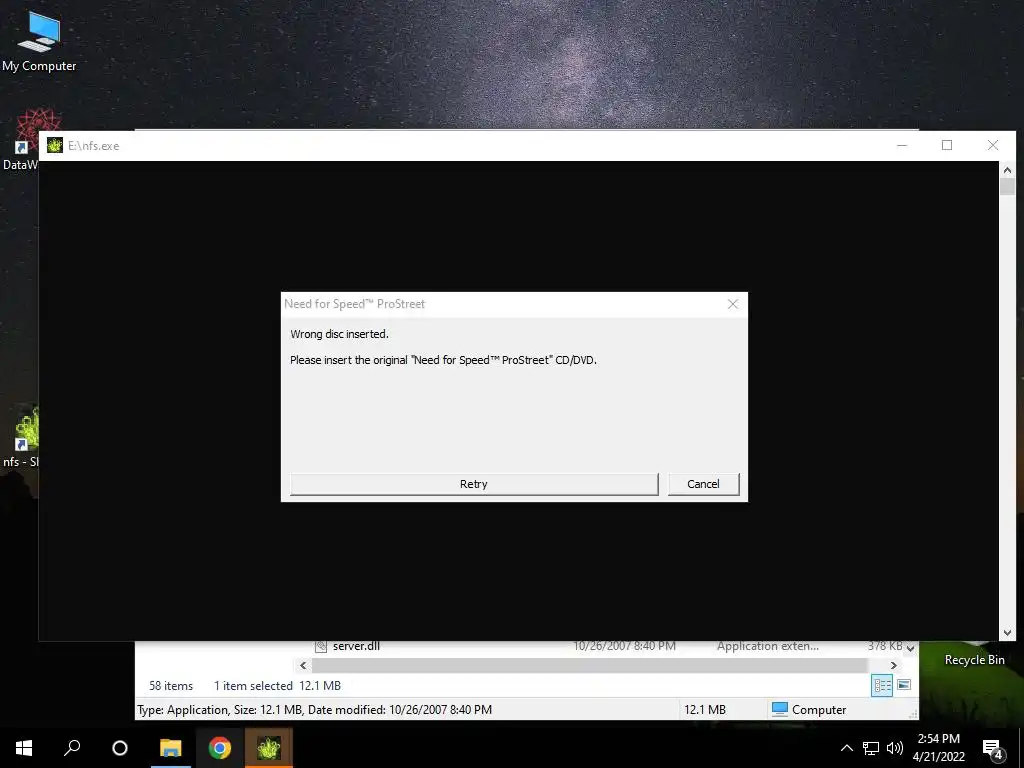
Task: Click the Explorer horizontal scrollbar track
Action: [590, 665]
